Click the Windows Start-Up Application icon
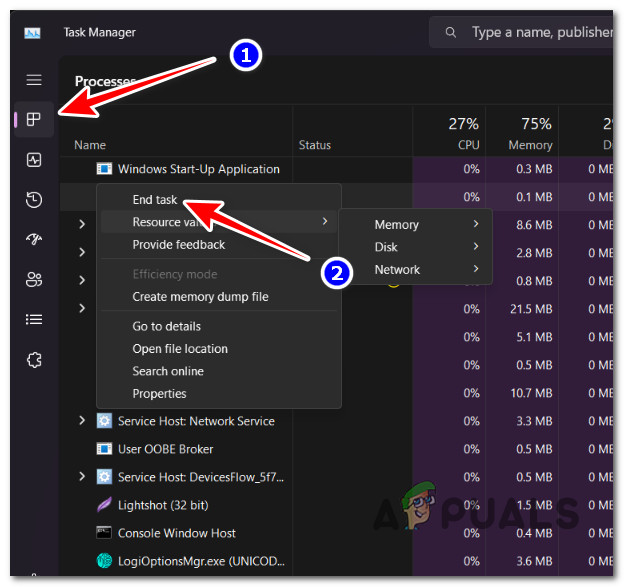 (104, 169)
